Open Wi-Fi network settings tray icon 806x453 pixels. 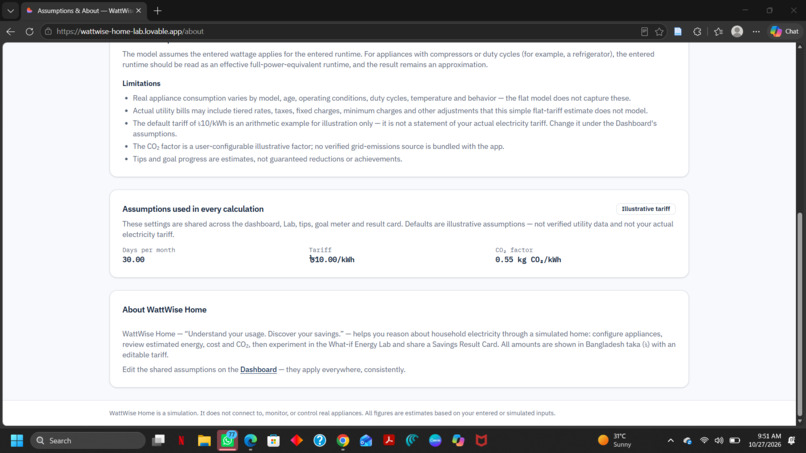coord(704,441)
